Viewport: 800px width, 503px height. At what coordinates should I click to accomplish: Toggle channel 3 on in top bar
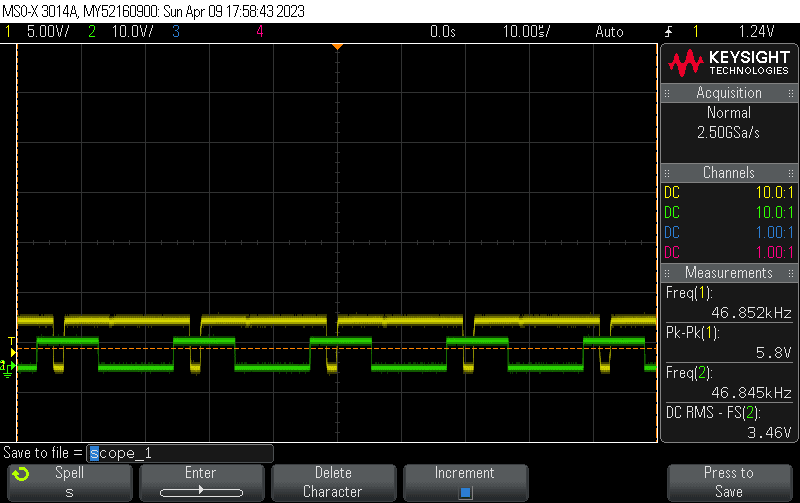(x=176, y=32)
